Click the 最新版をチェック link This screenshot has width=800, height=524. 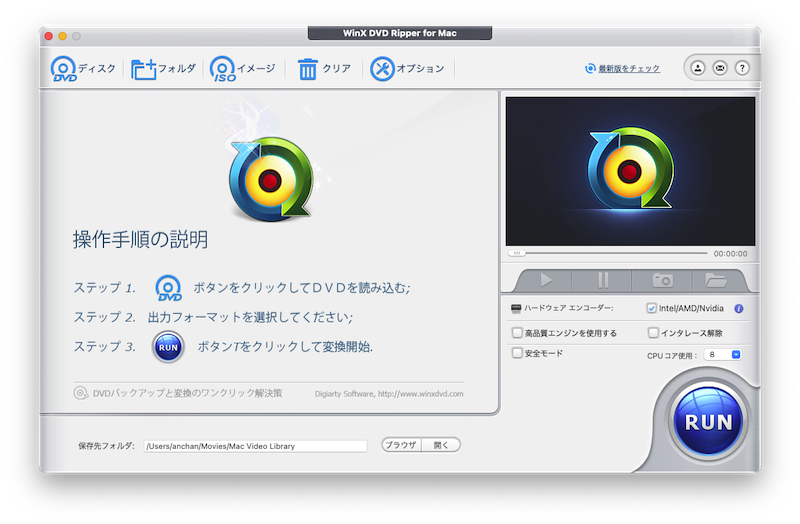point(629,68)
